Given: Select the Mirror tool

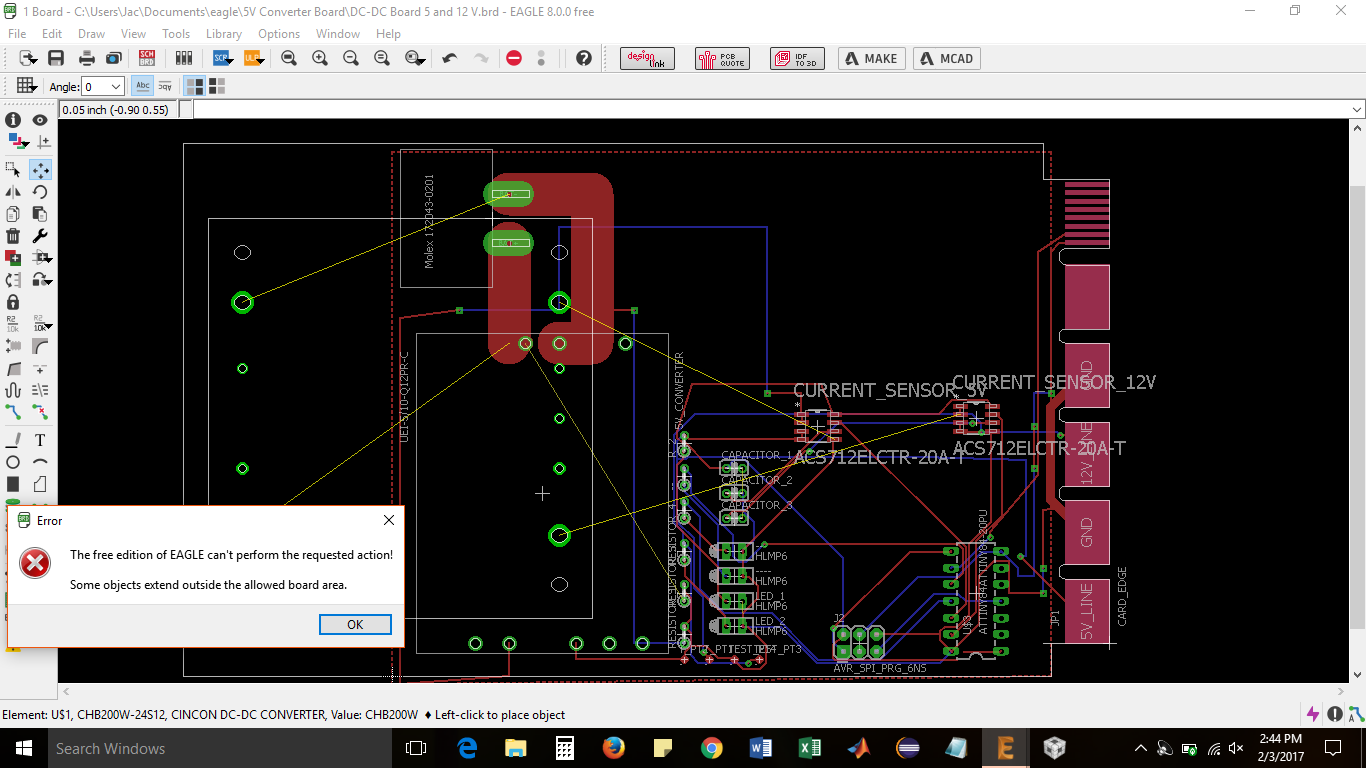Looking at the screenshot, I should click(x=13, y=192).
